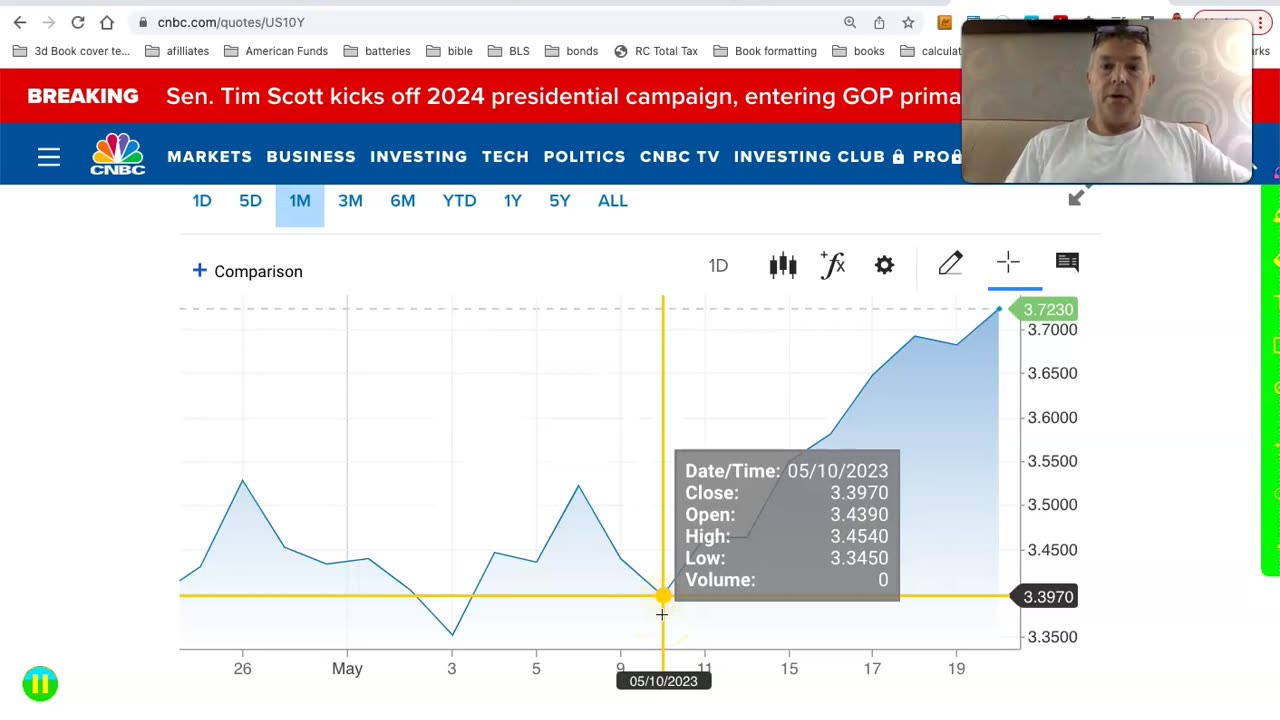The height and width of the screenshot is (720, 1280).
Task: Open the INVESTING menu
Action: (419, 157)
